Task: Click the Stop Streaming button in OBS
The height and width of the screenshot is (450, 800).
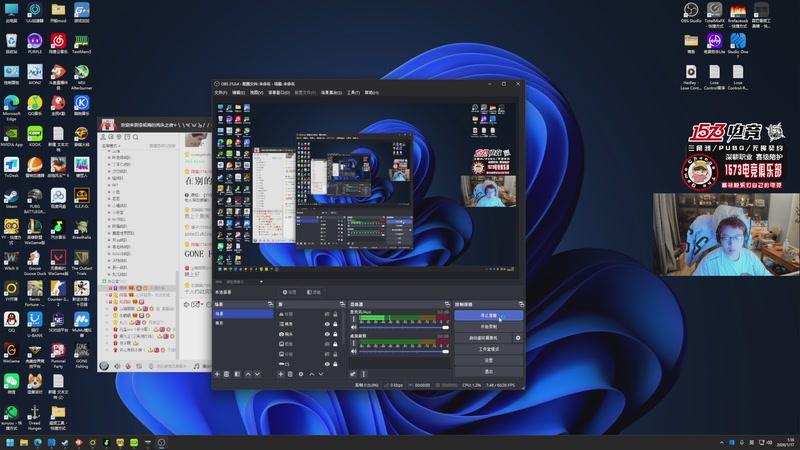Action: [488, 315]
